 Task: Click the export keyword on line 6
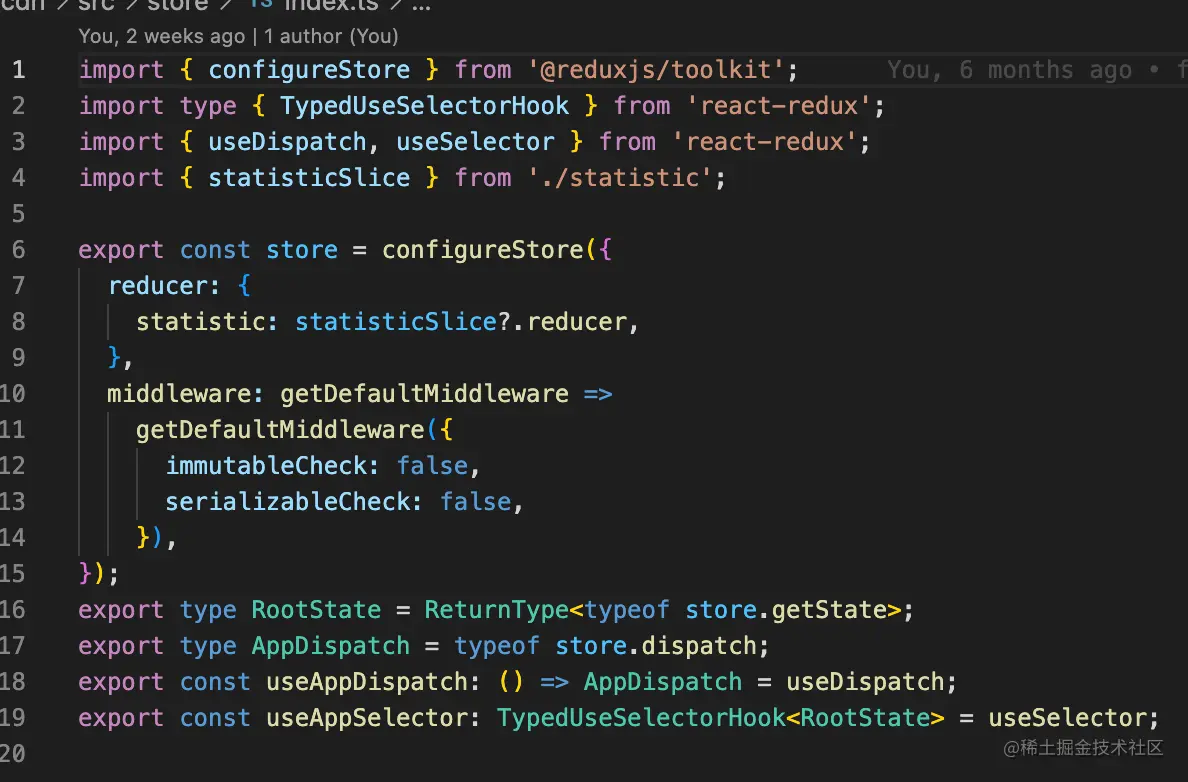[x=121, y=249]
